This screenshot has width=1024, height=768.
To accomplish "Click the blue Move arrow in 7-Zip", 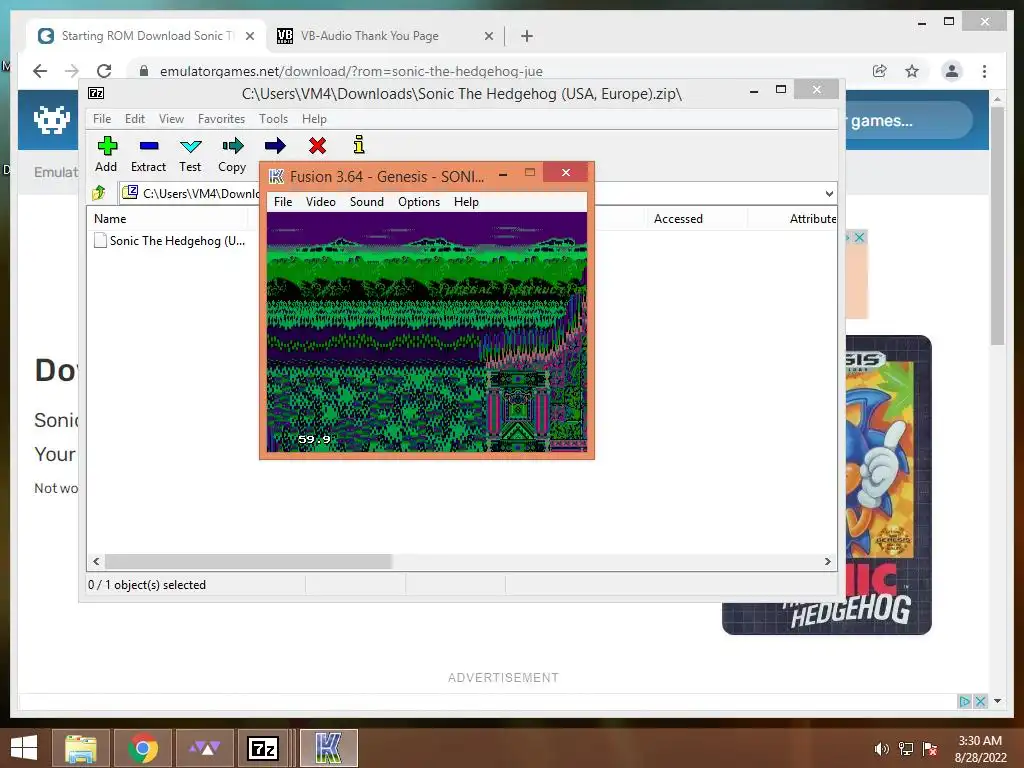I will tap(275, 146).
